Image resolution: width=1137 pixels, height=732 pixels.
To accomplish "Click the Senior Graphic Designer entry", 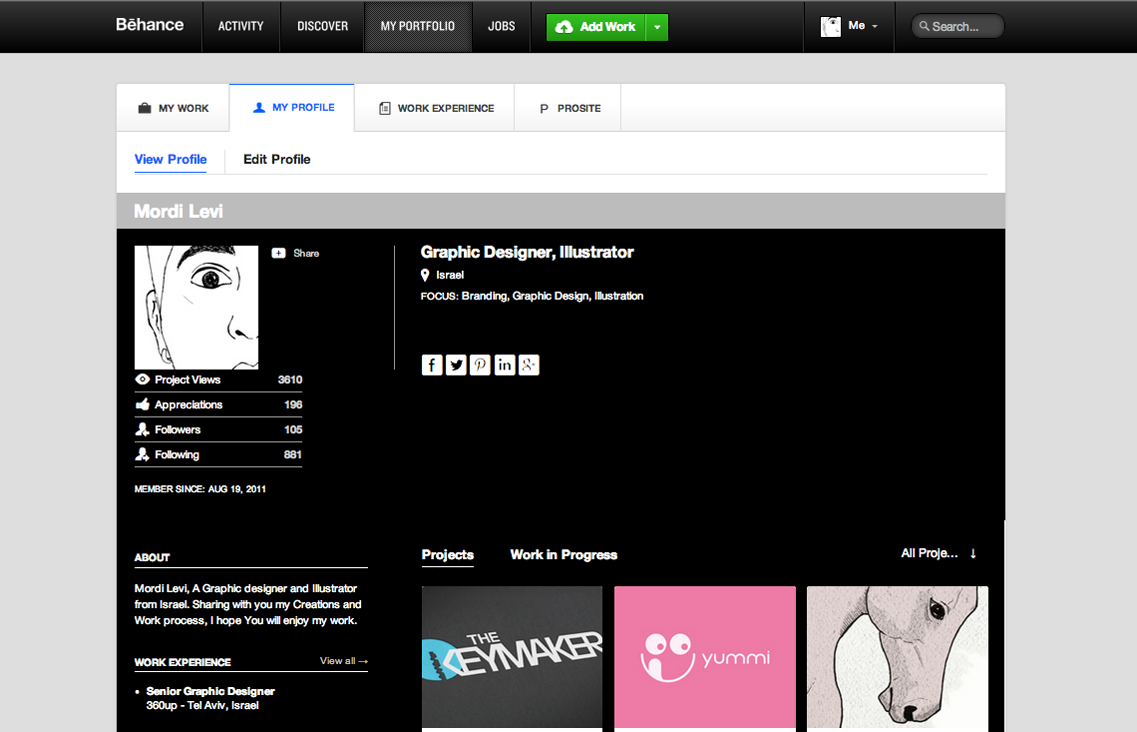I will (210, 691).
